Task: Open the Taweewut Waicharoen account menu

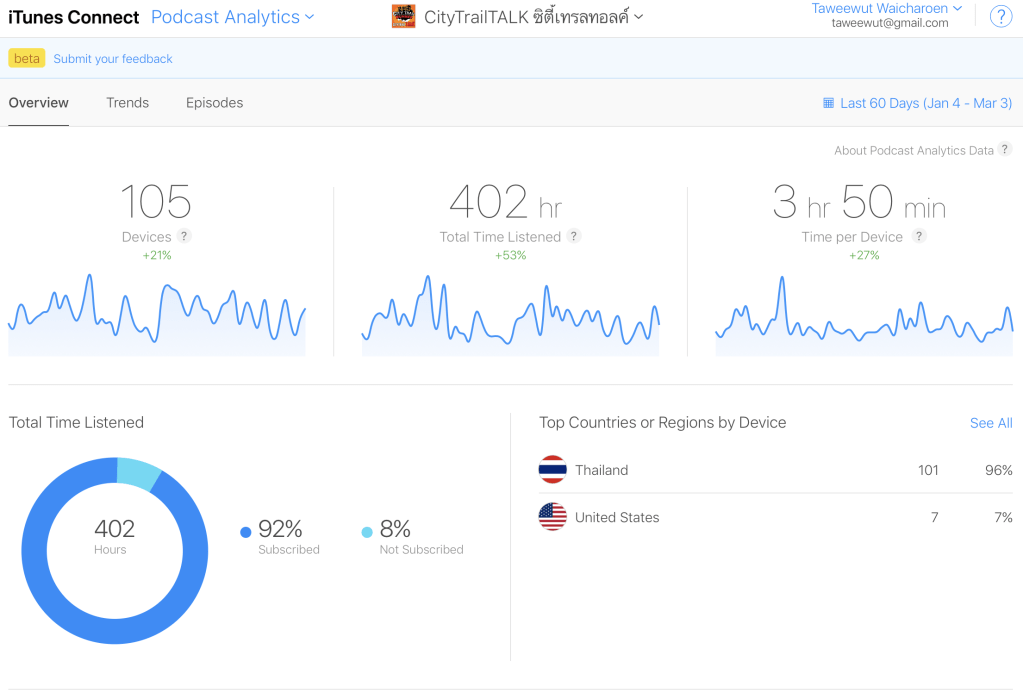Action: tap(886, 9)
